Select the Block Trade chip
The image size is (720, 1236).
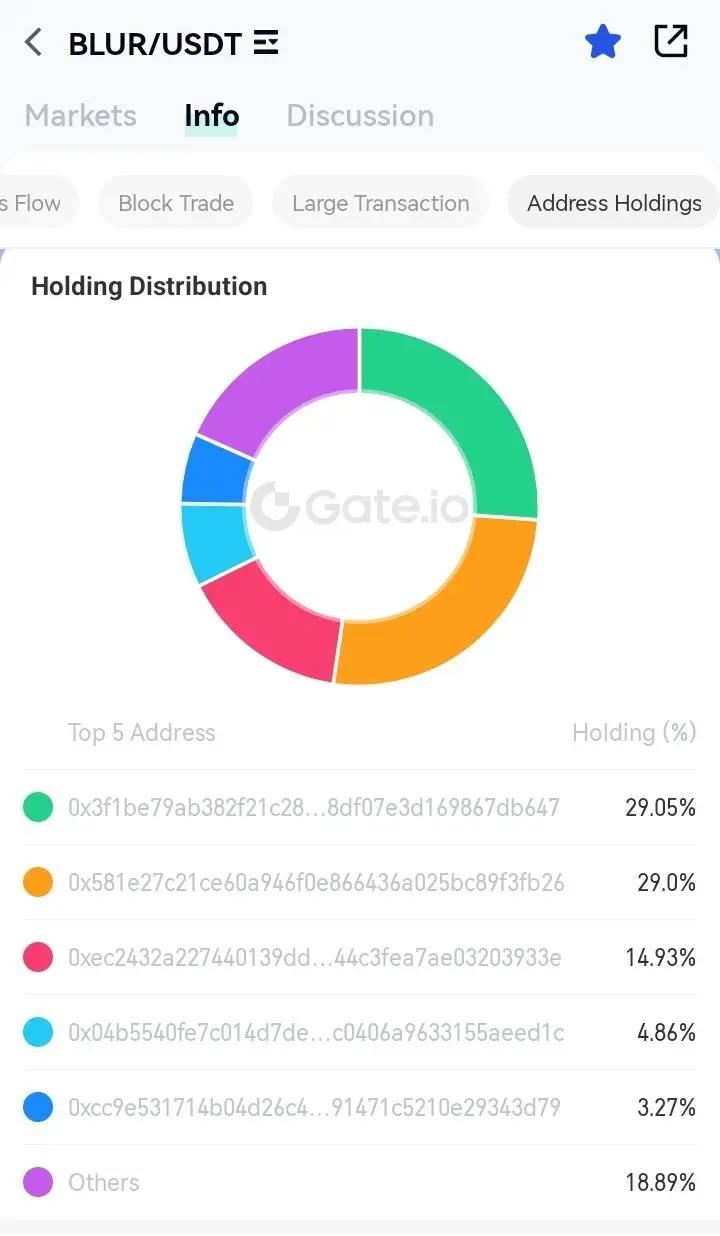[x=176, y=203]
